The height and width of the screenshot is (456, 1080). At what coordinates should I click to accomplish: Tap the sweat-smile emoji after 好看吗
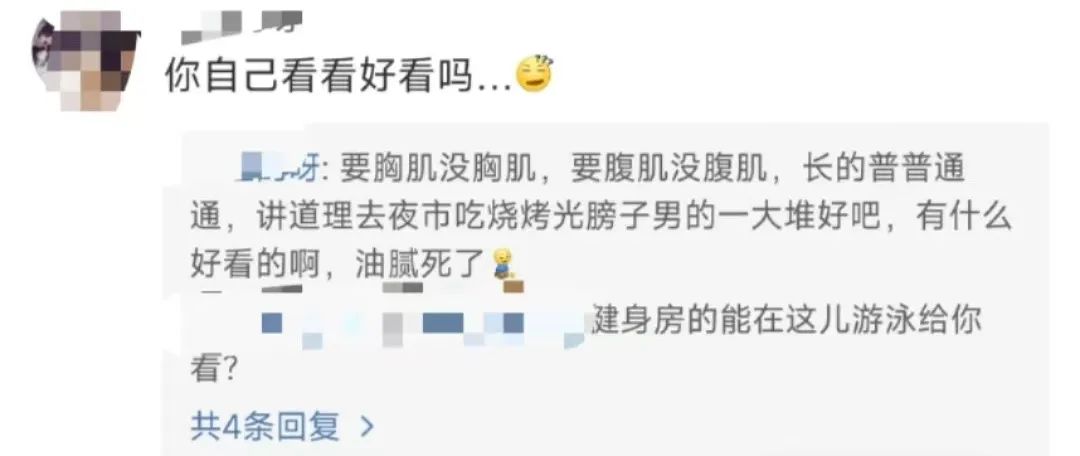(534, 75)
